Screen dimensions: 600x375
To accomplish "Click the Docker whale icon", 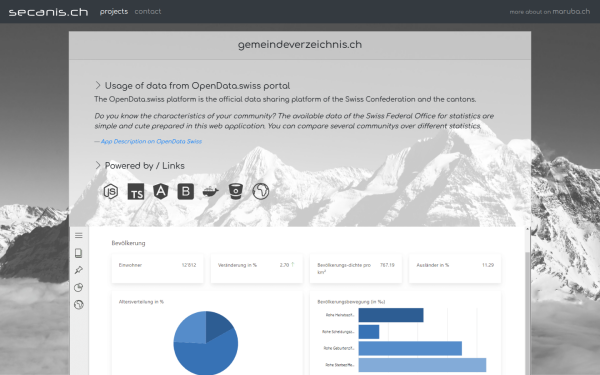I will coord(210,191).
